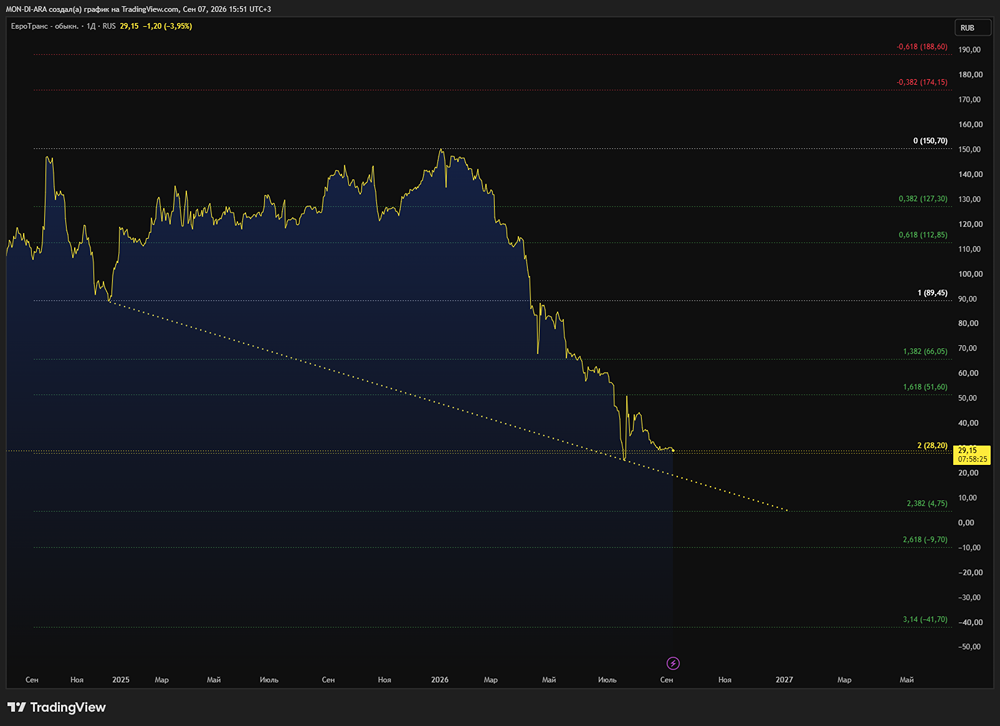Click the −50,00 price axis value
The height and width of the screenshot is (726, 1000).
[x=969, y=647]
